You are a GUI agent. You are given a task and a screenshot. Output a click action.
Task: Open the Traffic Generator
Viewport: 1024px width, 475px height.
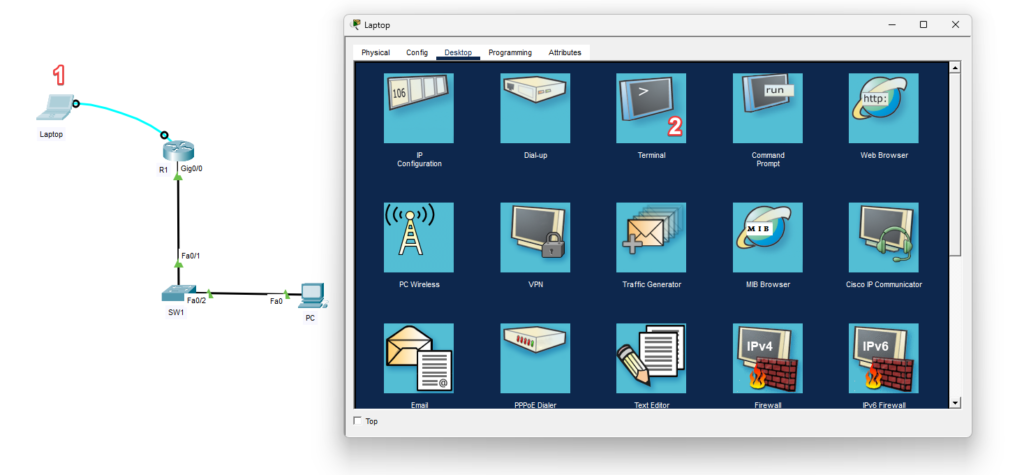(651, 237)
